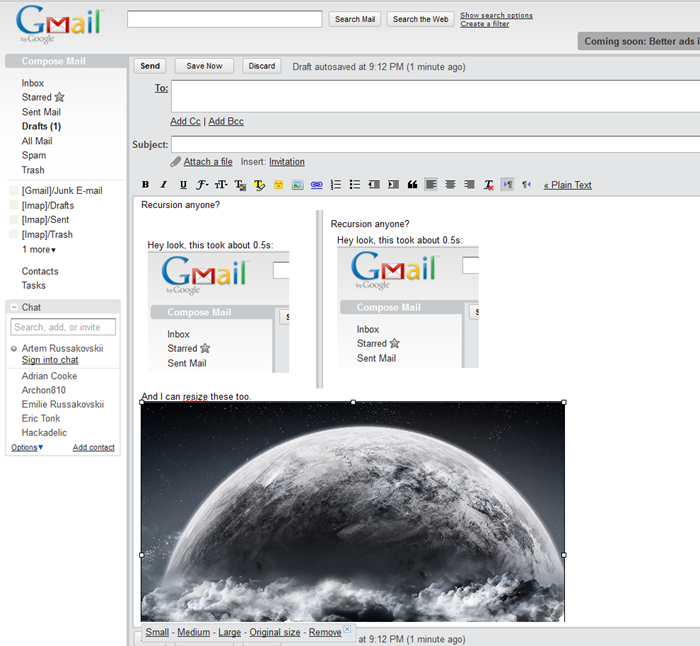Open the To contacts picker link

point(161,88)
